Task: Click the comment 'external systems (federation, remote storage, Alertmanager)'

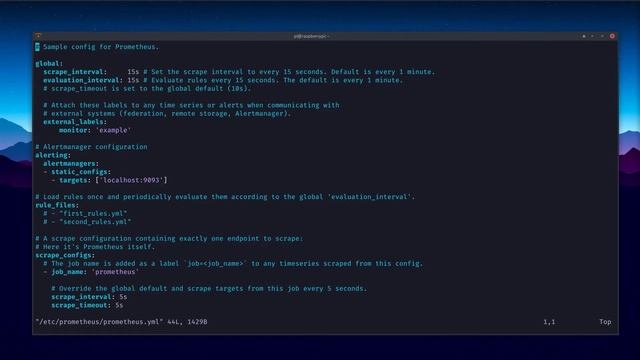Action: tap(167, 113)
